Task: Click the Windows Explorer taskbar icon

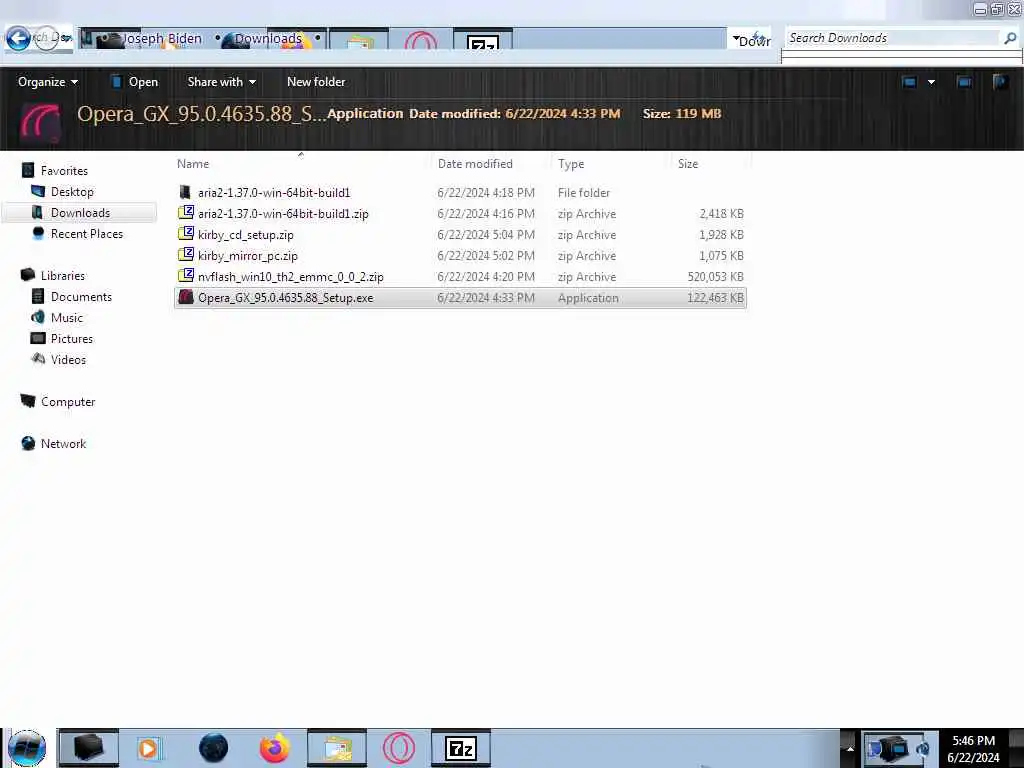Action: tap(337, 748)
